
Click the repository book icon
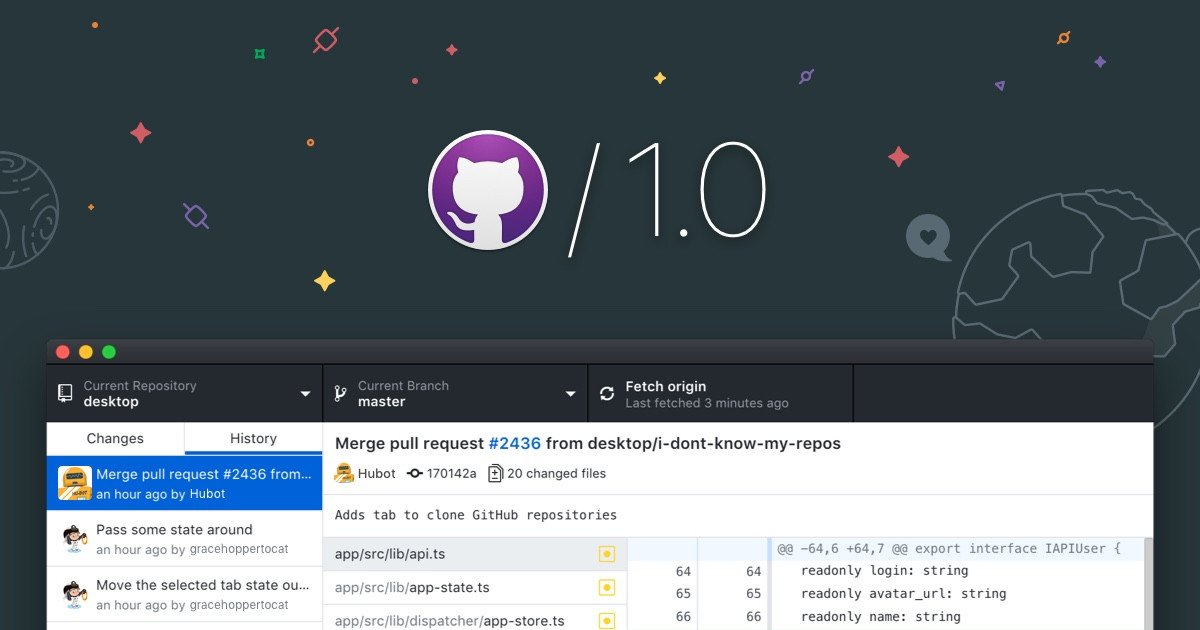[65, 393]
